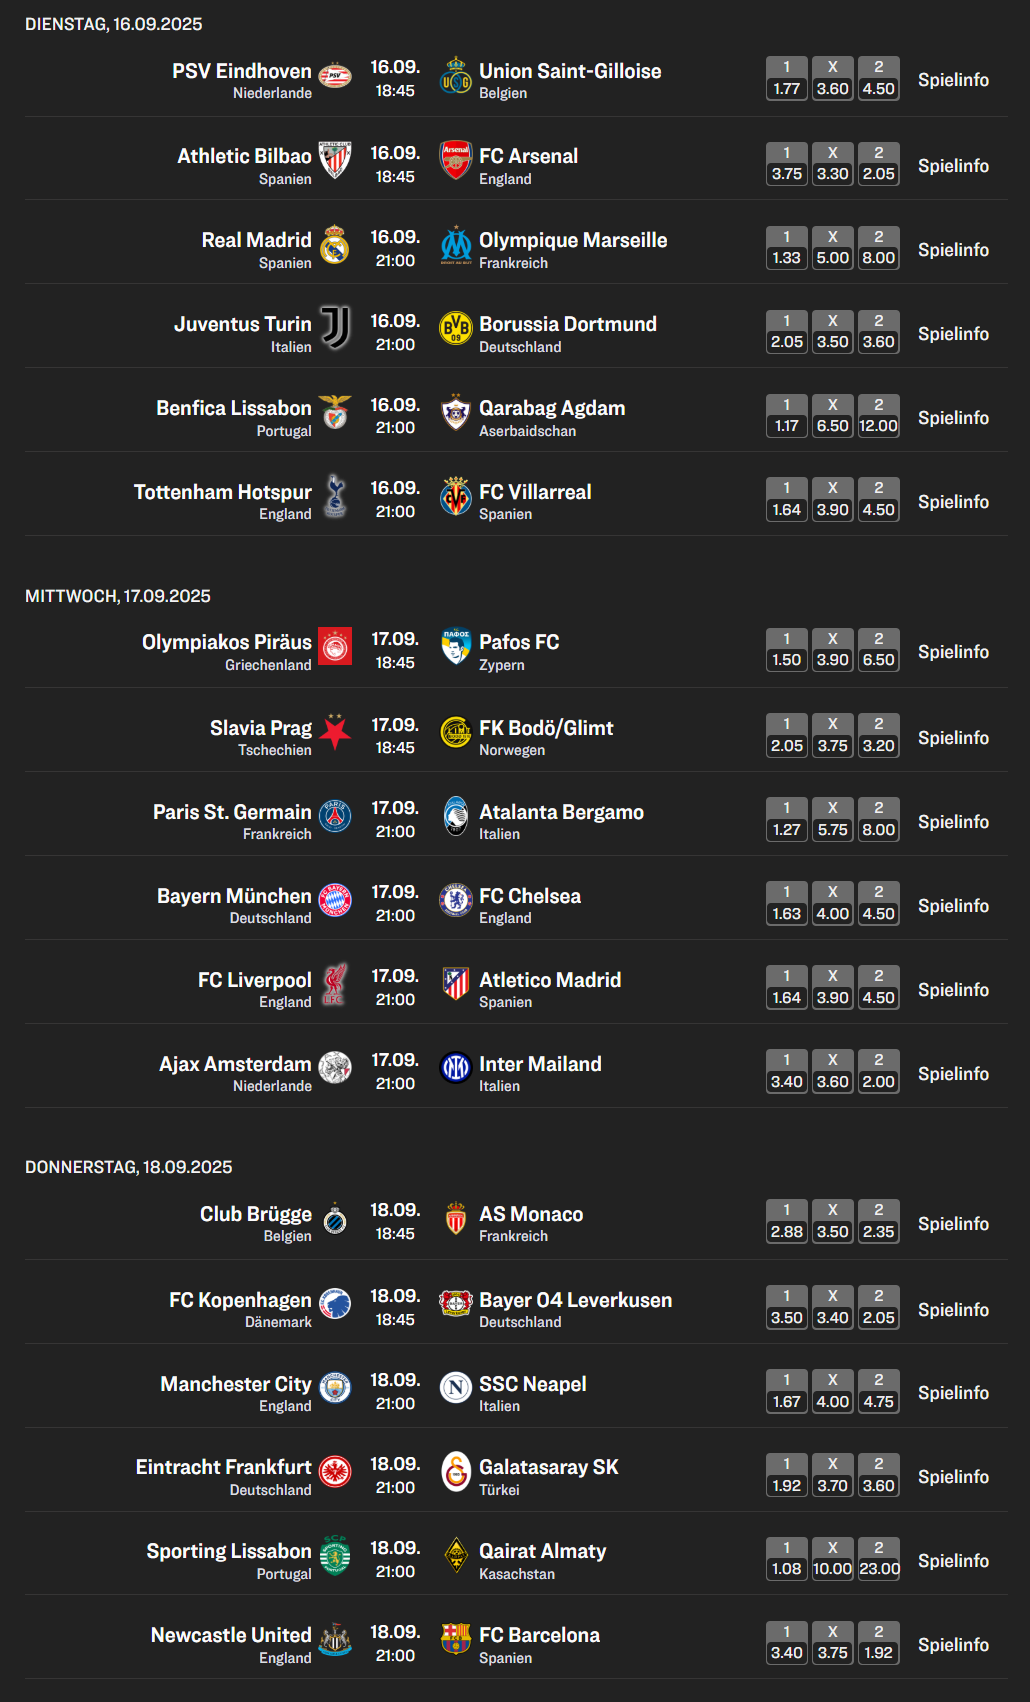Open Spielinfo for Club Brügge match
Viewport: 1030px width, 1702px height.
[953, 1224]
